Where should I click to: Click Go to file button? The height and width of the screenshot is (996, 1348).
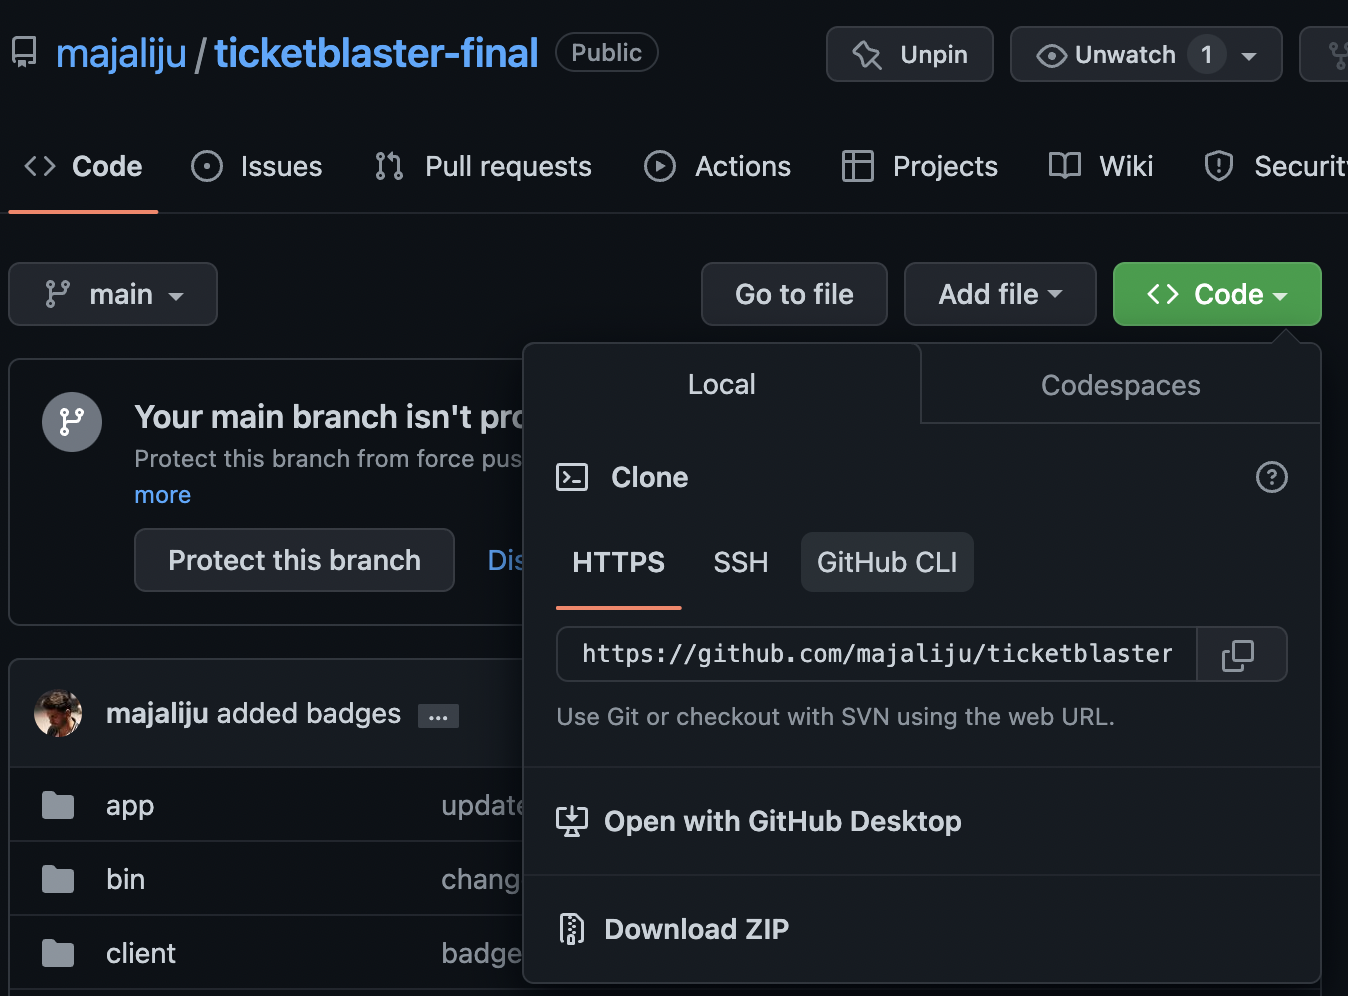(x=794, y=294)
